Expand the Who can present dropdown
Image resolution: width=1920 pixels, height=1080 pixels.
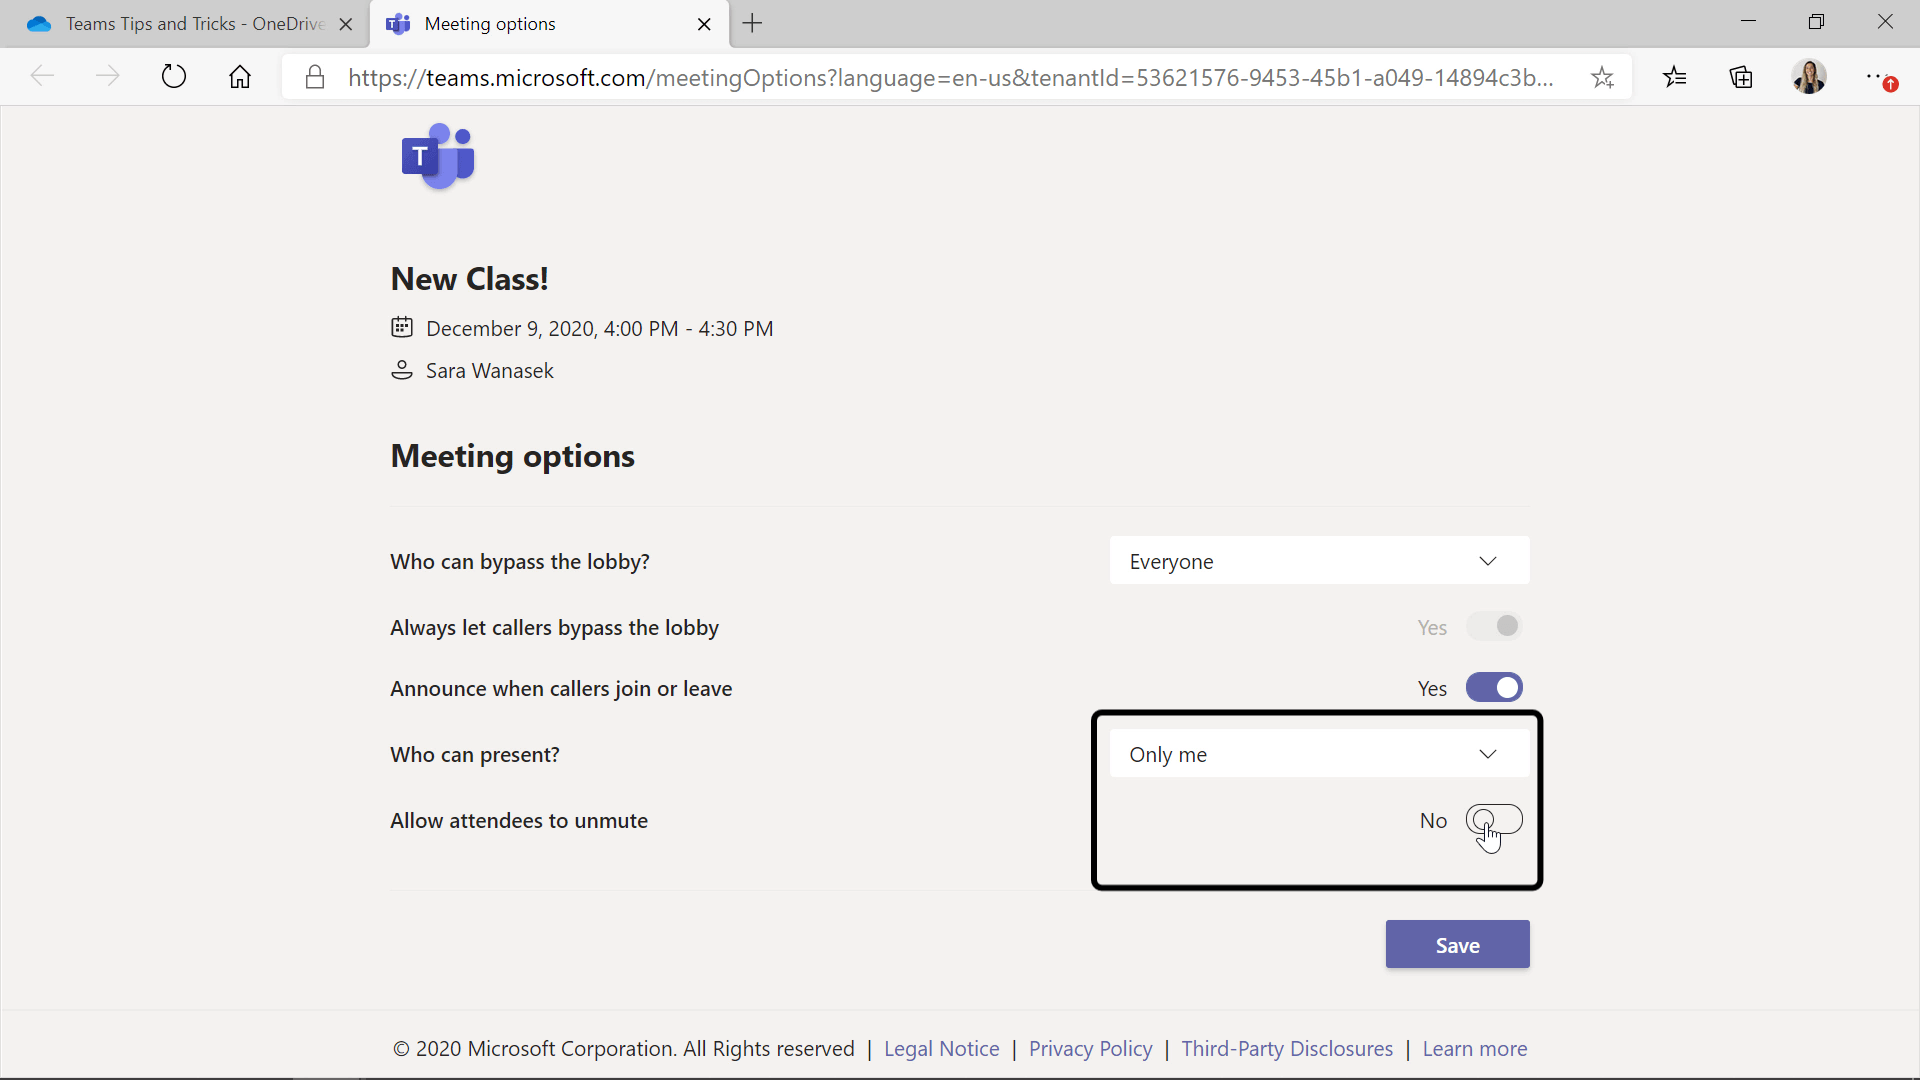[x=1487, y=753]
